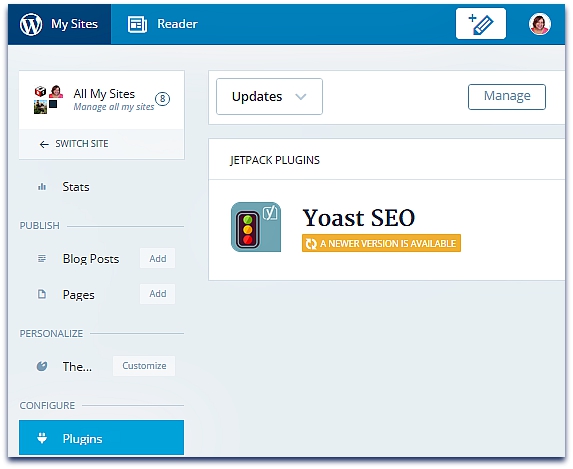The width and height of the screenshot is (573, 469).
Task: Select Plugins in the sidebar
Action: (x=102, y=438)
